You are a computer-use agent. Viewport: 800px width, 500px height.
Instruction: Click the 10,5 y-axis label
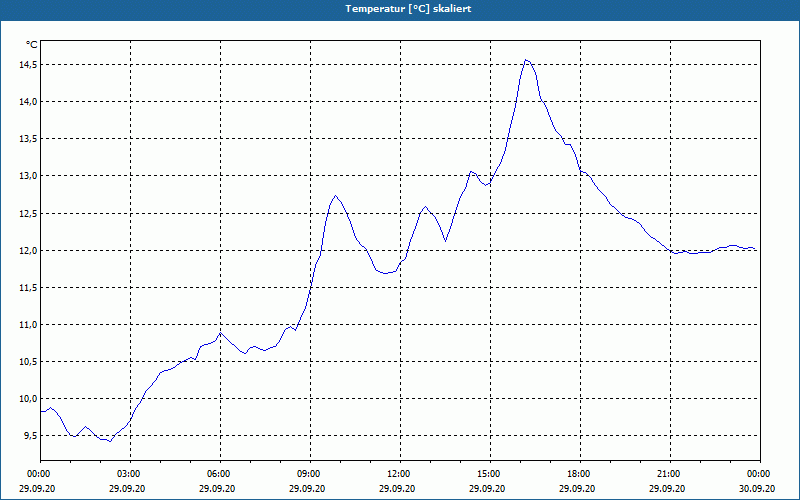click(x=28, y=362)
